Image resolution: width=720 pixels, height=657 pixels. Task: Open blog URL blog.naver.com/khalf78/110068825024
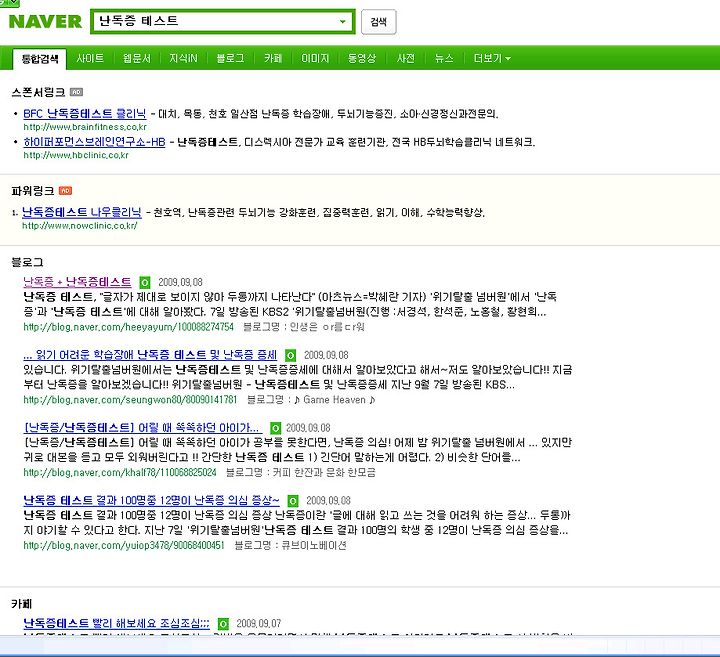[x=119, y=472]
